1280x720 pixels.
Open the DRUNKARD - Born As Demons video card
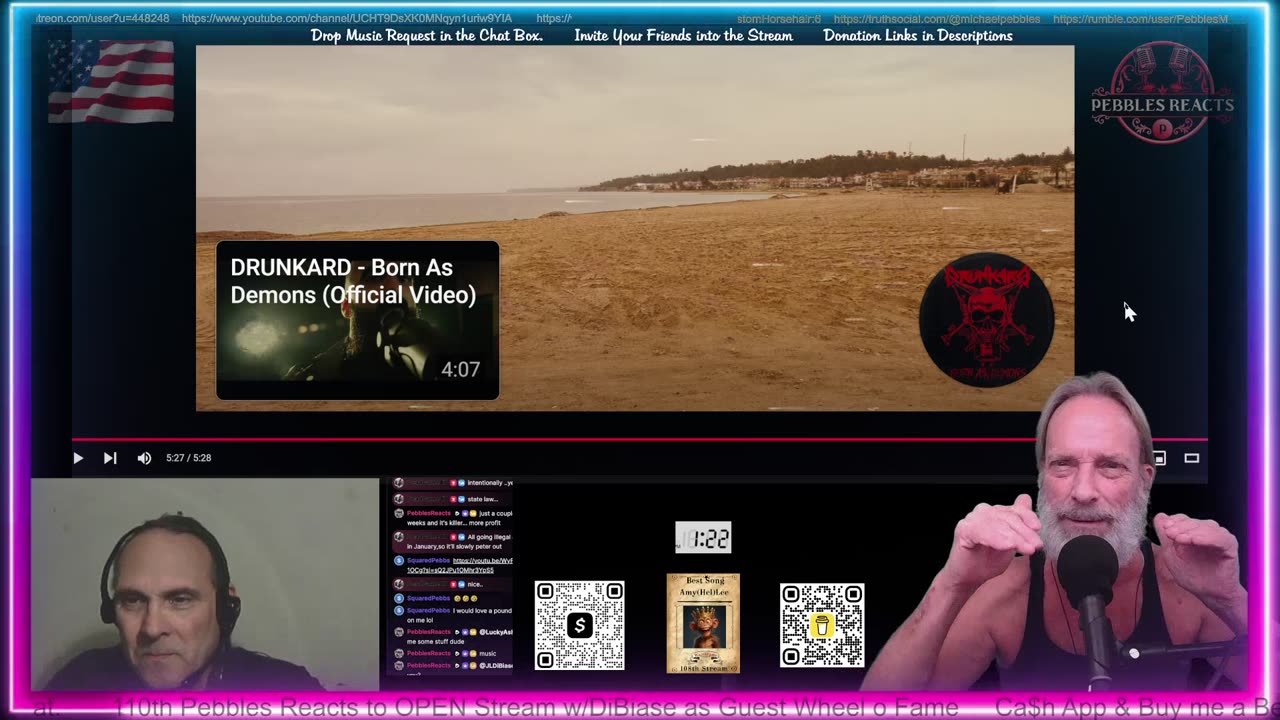[358, 320]
